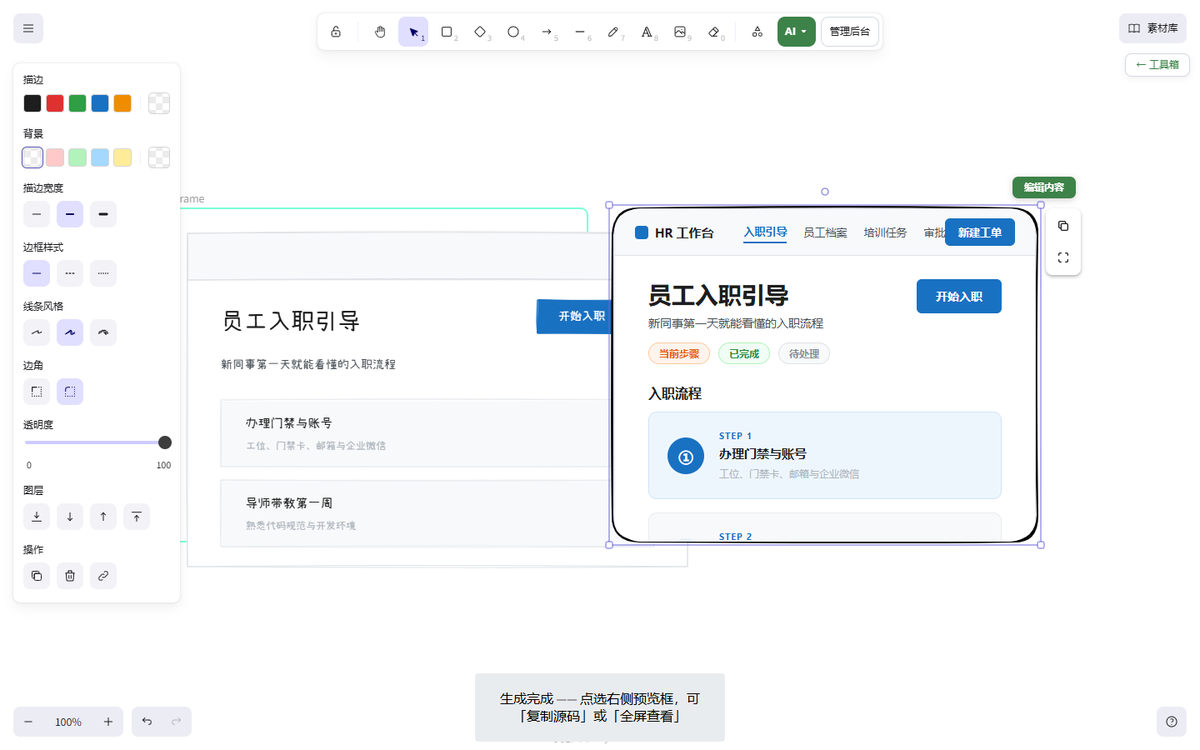This screenshot has width=1200, height=750.
Task: Zoom in with plus button
Action: pos(108,722)
